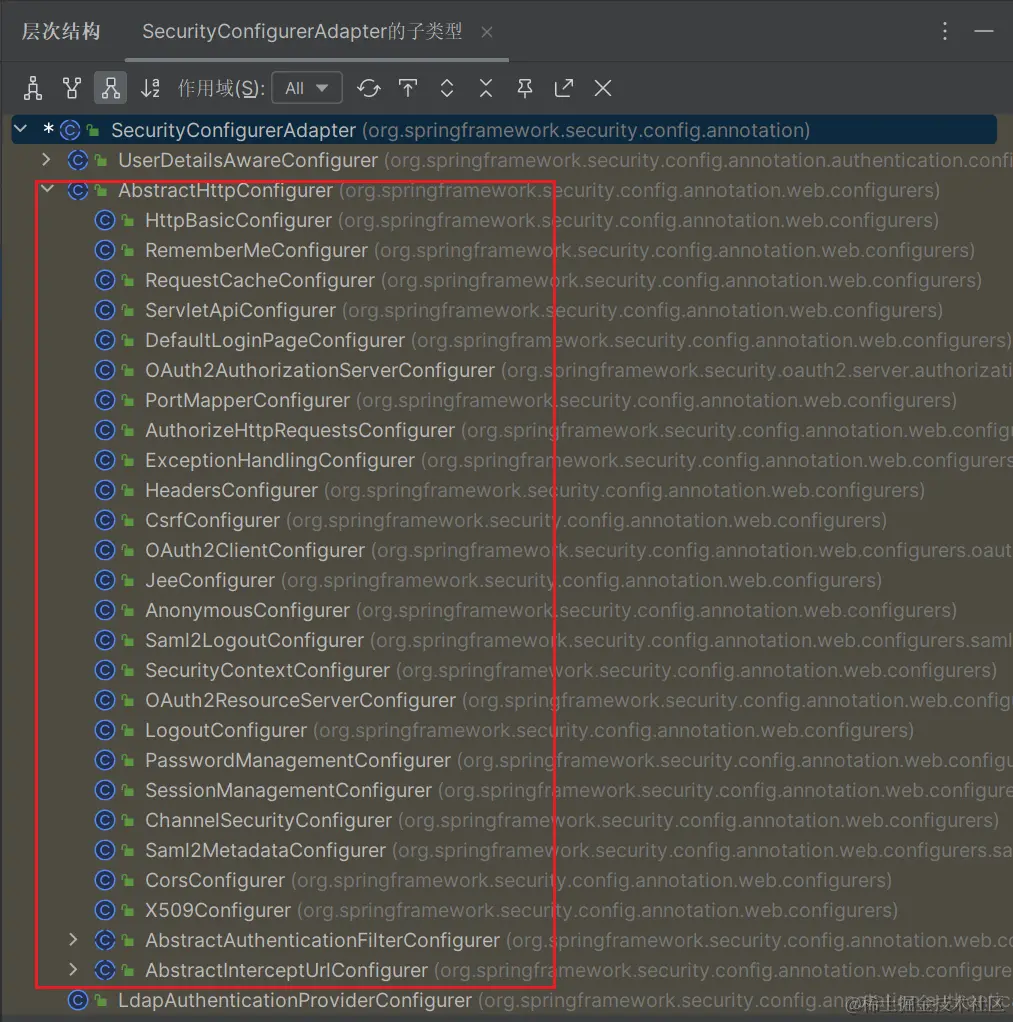This screenshot has height=1022, width=1013.
Task: Export hierarchy to text file
Action: tap(564, 88)
